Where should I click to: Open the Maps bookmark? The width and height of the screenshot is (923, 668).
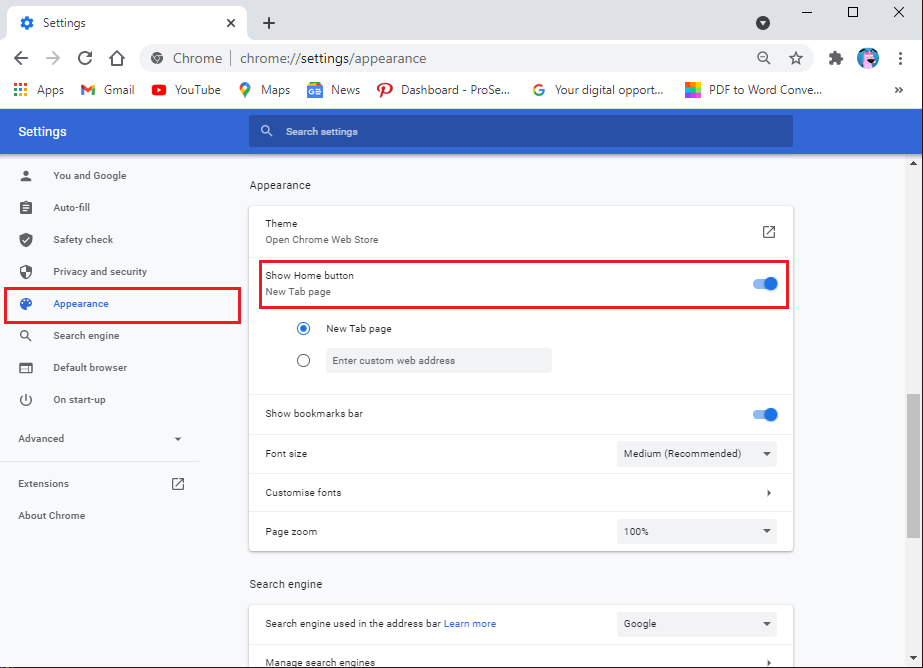coord(264,89)
